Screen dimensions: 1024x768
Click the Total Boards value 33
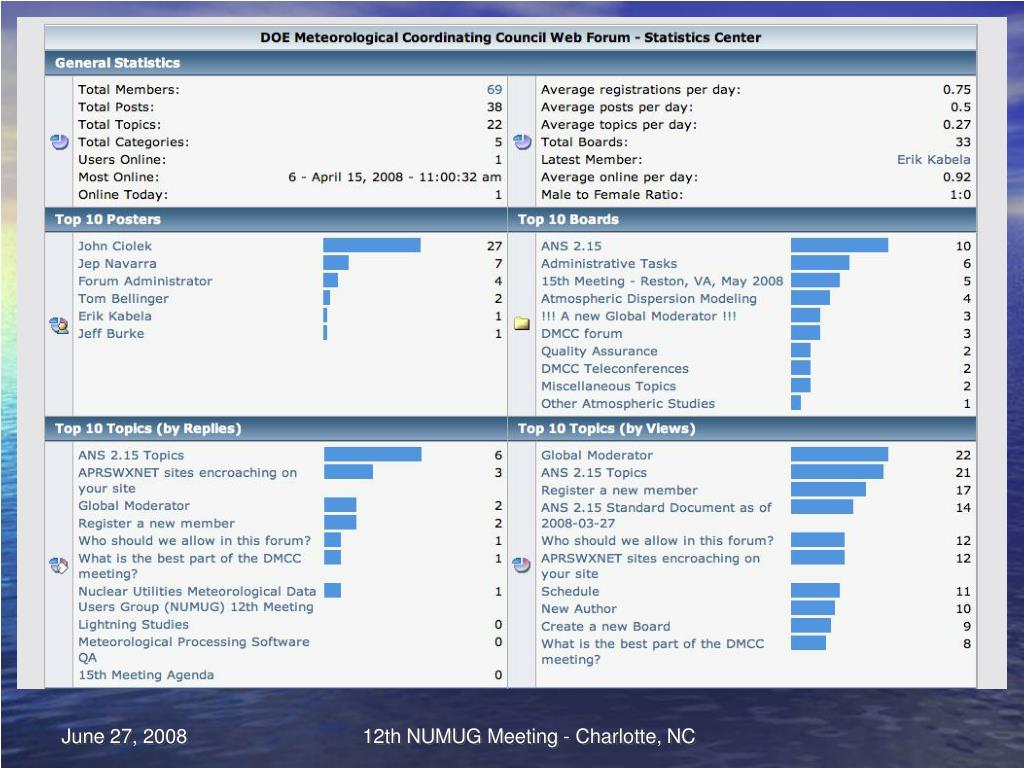963,142
